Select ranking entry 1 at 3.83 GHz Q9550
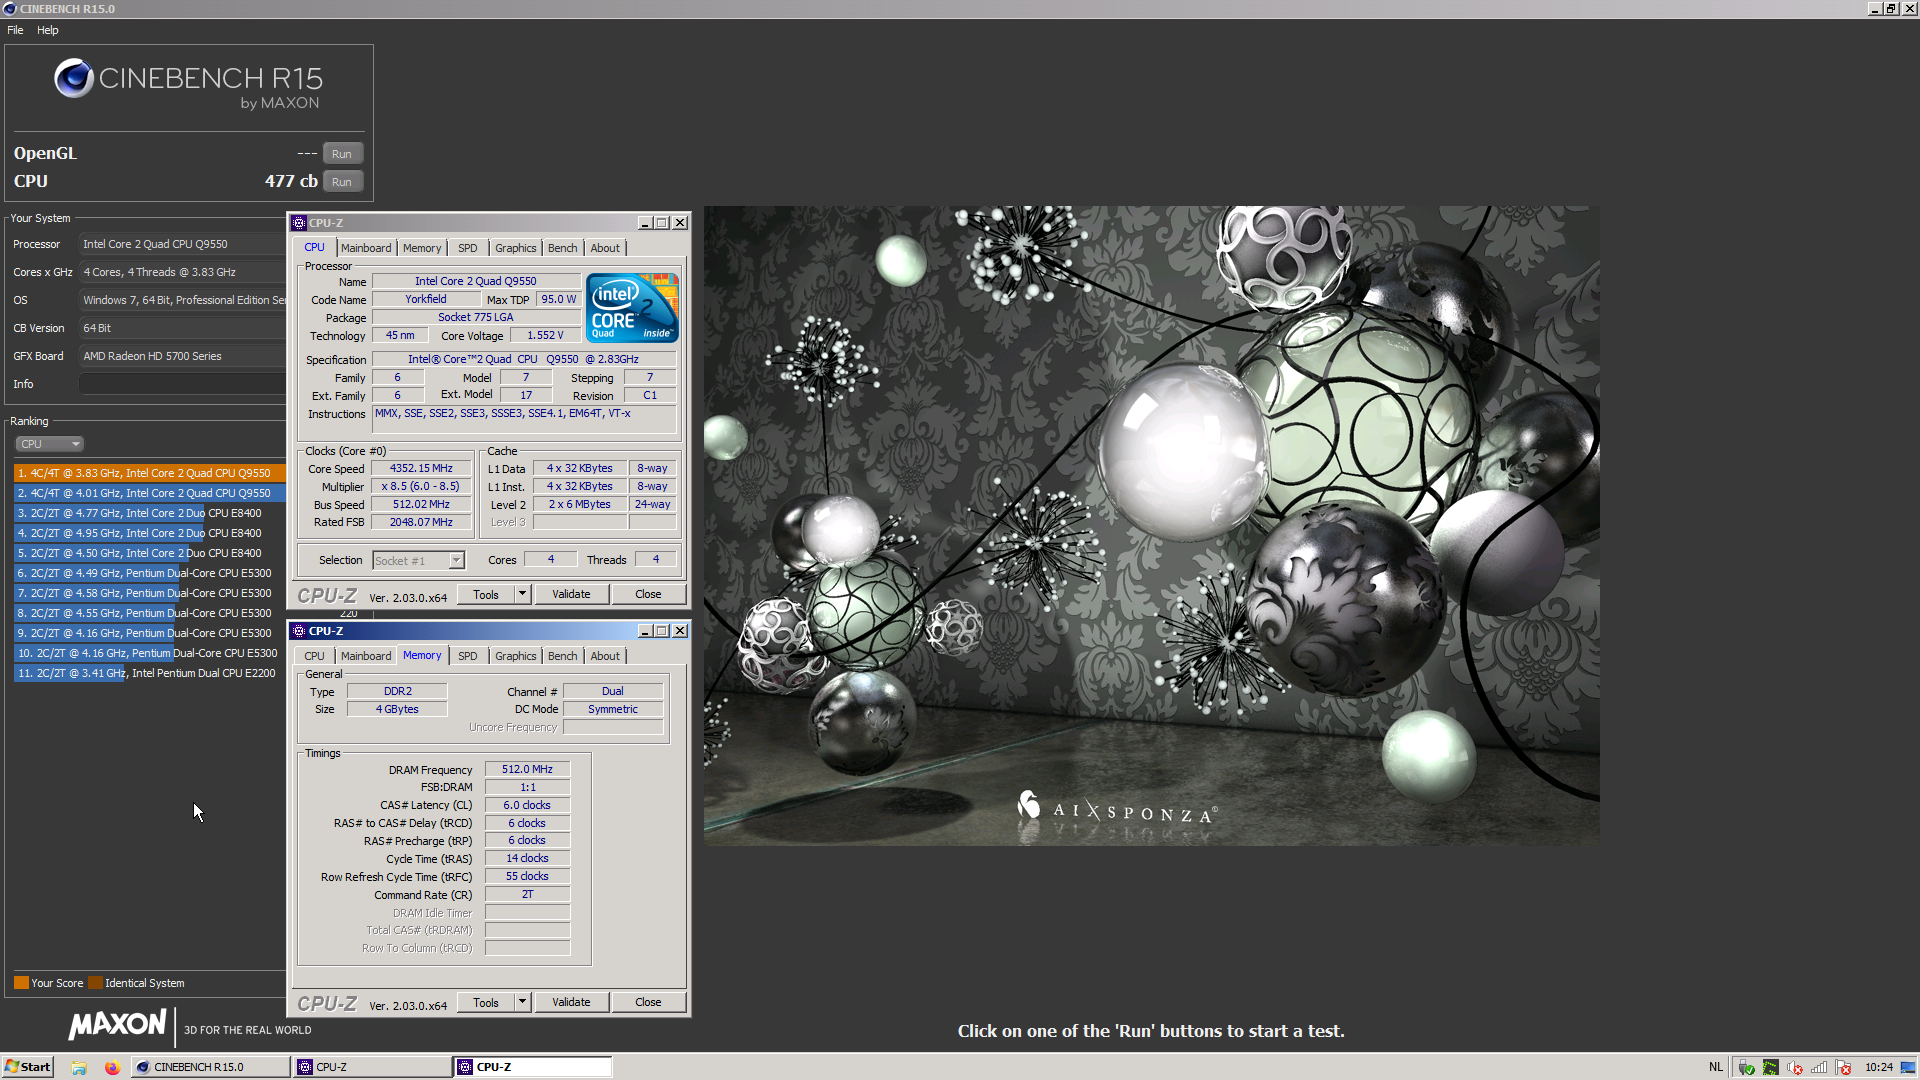The height and width of the screenshot is (1080, 1920). (x=150, y=473)
